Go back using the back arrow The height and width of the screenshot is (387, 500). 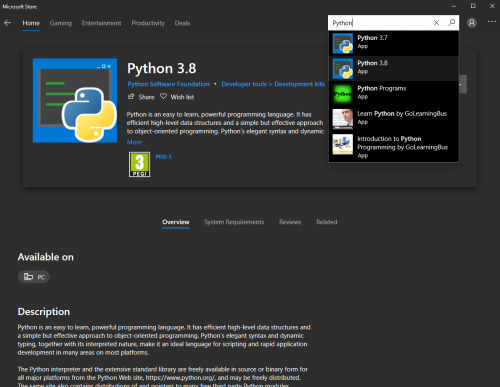point(7,23)
